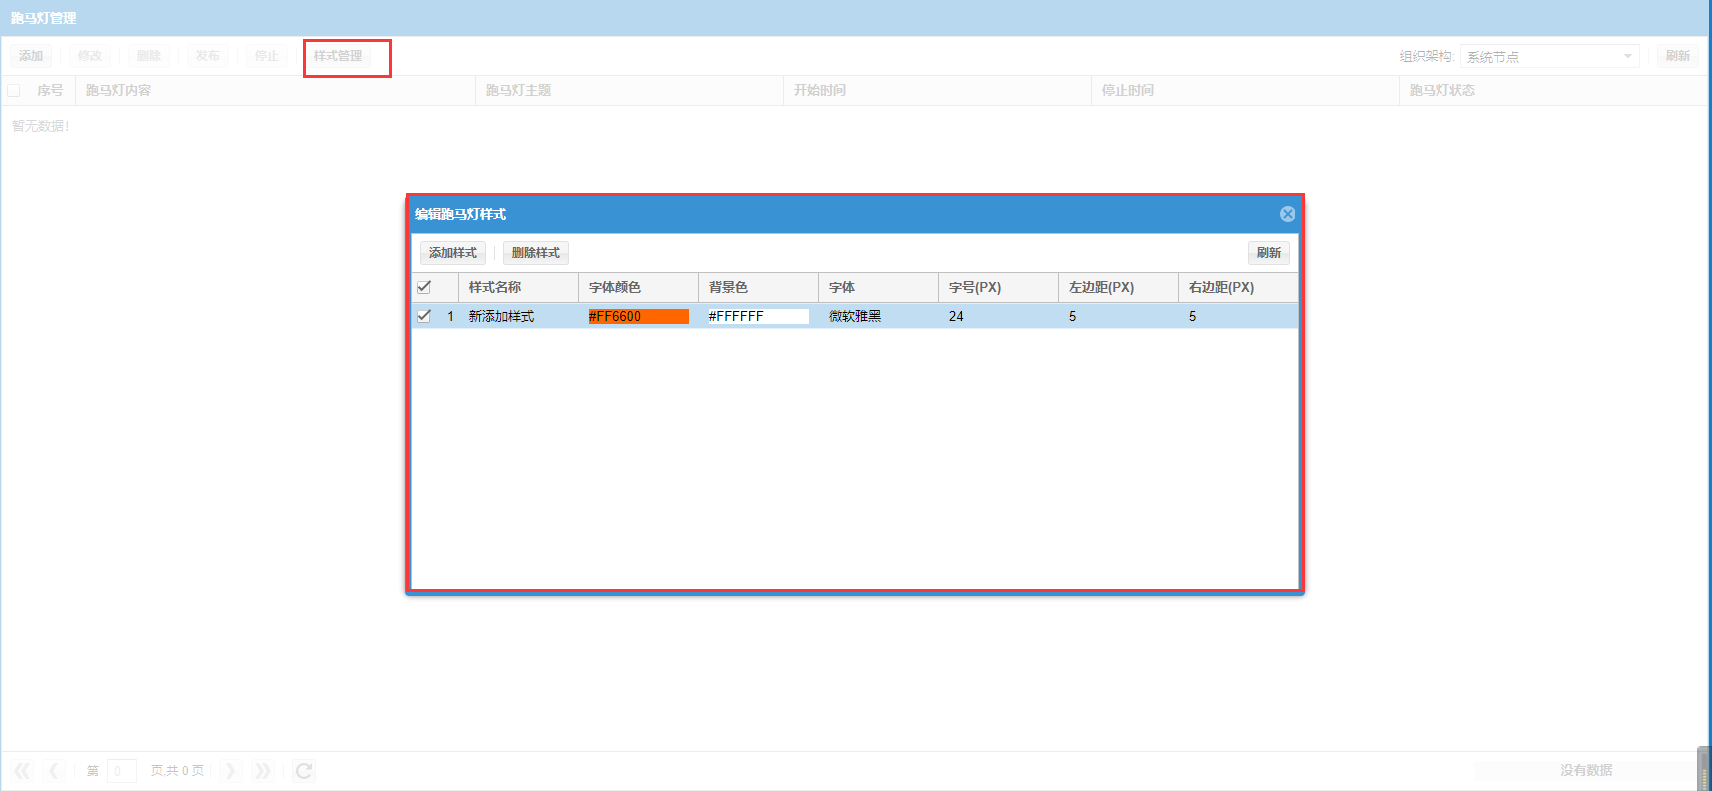This screenshot has width=1712, height=791.
Task: Click the 跑马灯状态 column header
Action: click(x=1553, y=90)
